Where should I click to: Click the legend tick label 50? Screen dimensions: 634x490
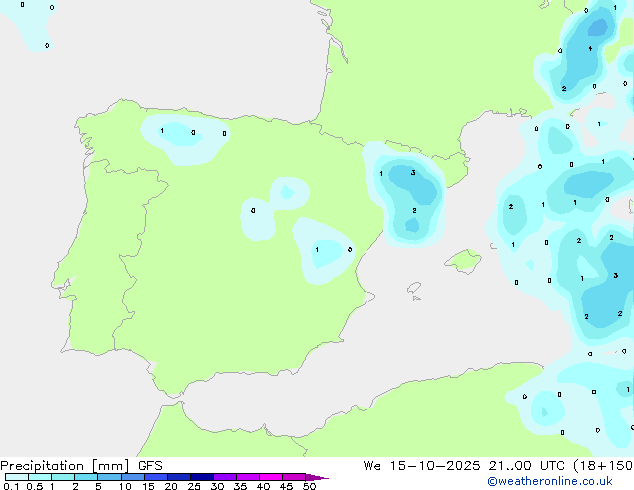pos(309,486)
